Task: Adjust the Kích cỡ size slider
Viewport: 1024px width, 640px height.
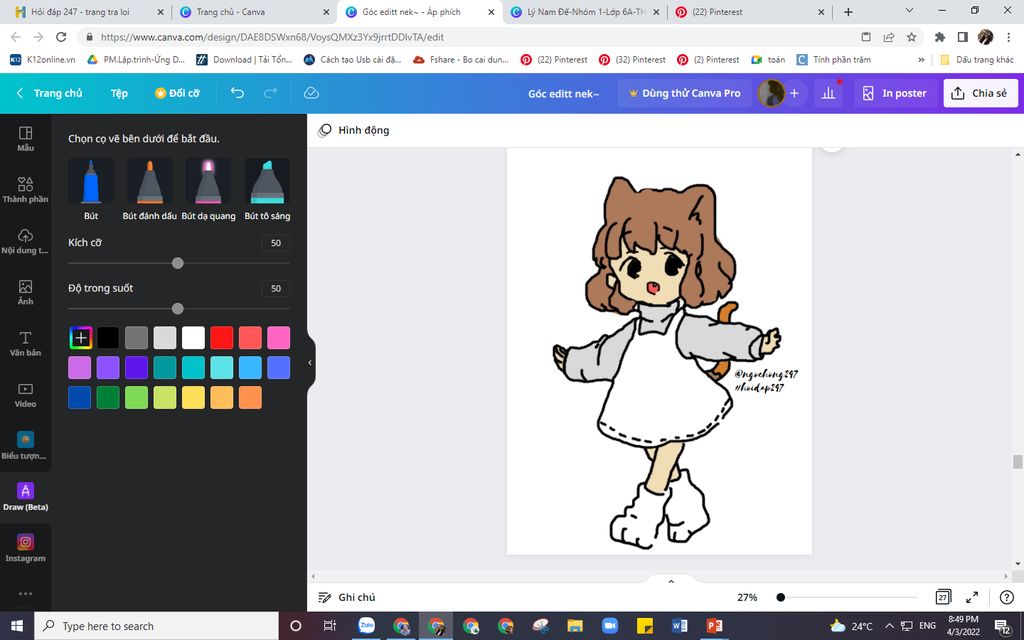Action: (x=178, y=263)
